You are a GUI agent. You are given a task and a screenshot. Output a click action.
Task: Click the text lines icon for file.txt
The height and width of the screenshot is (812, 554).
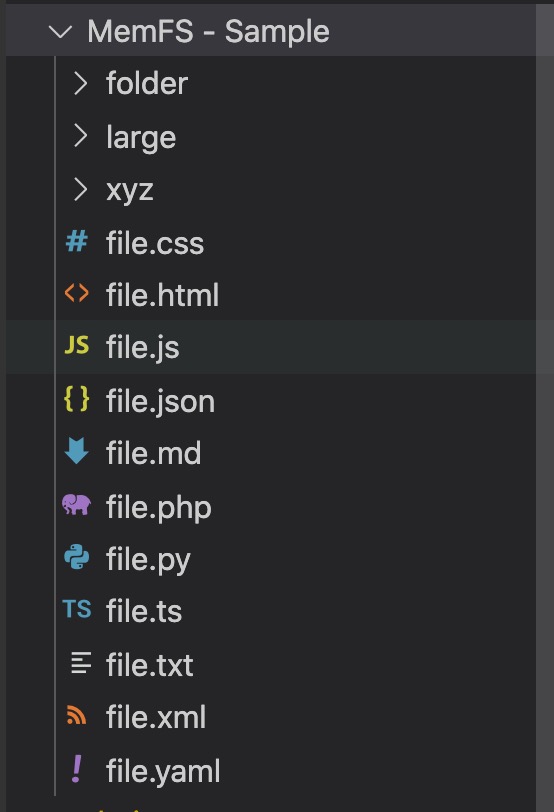point(81,663)
